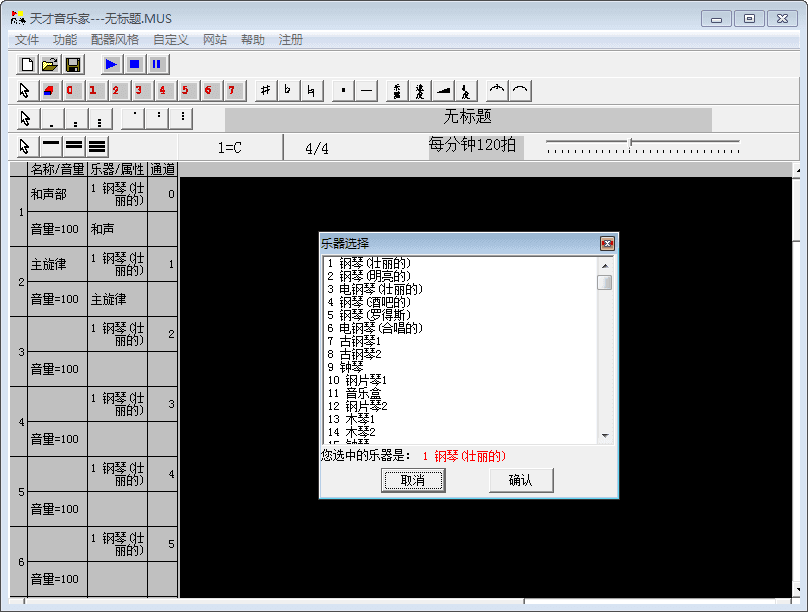
Task: Open the 功能 menu
Action: [x=64, y=40]
